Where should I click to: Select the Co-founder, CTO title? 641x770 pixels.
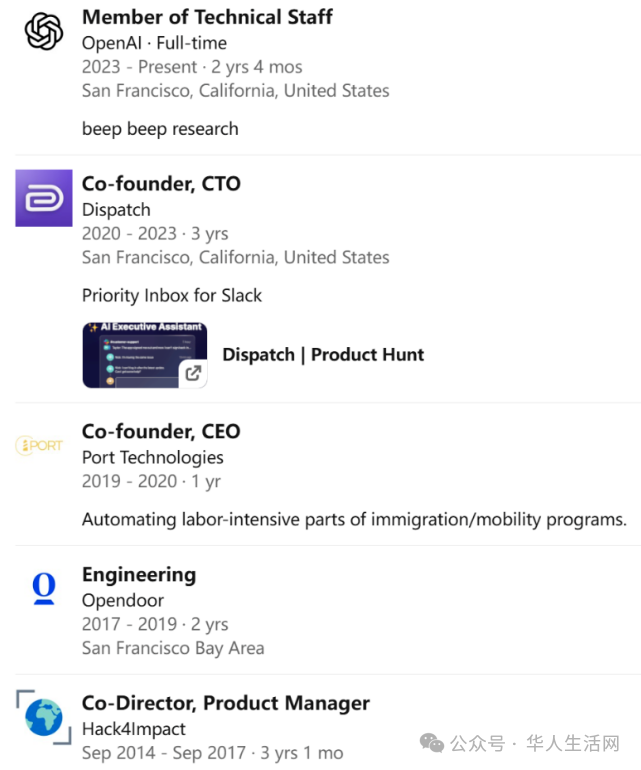(161, 184)
